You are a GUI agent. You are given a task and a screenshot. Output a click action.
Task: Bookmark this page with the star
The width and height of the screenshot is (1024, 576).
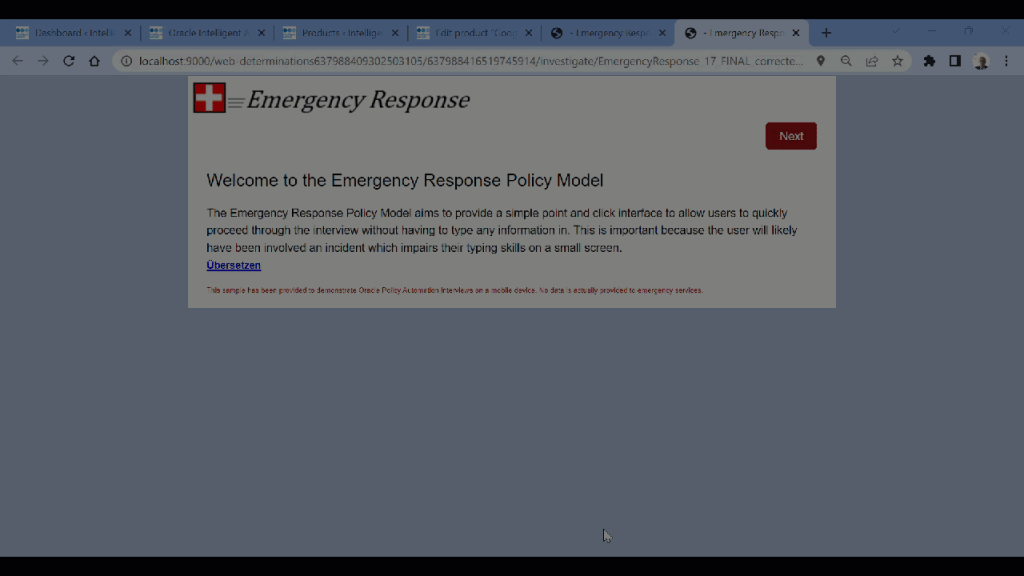tap(897, 61)
